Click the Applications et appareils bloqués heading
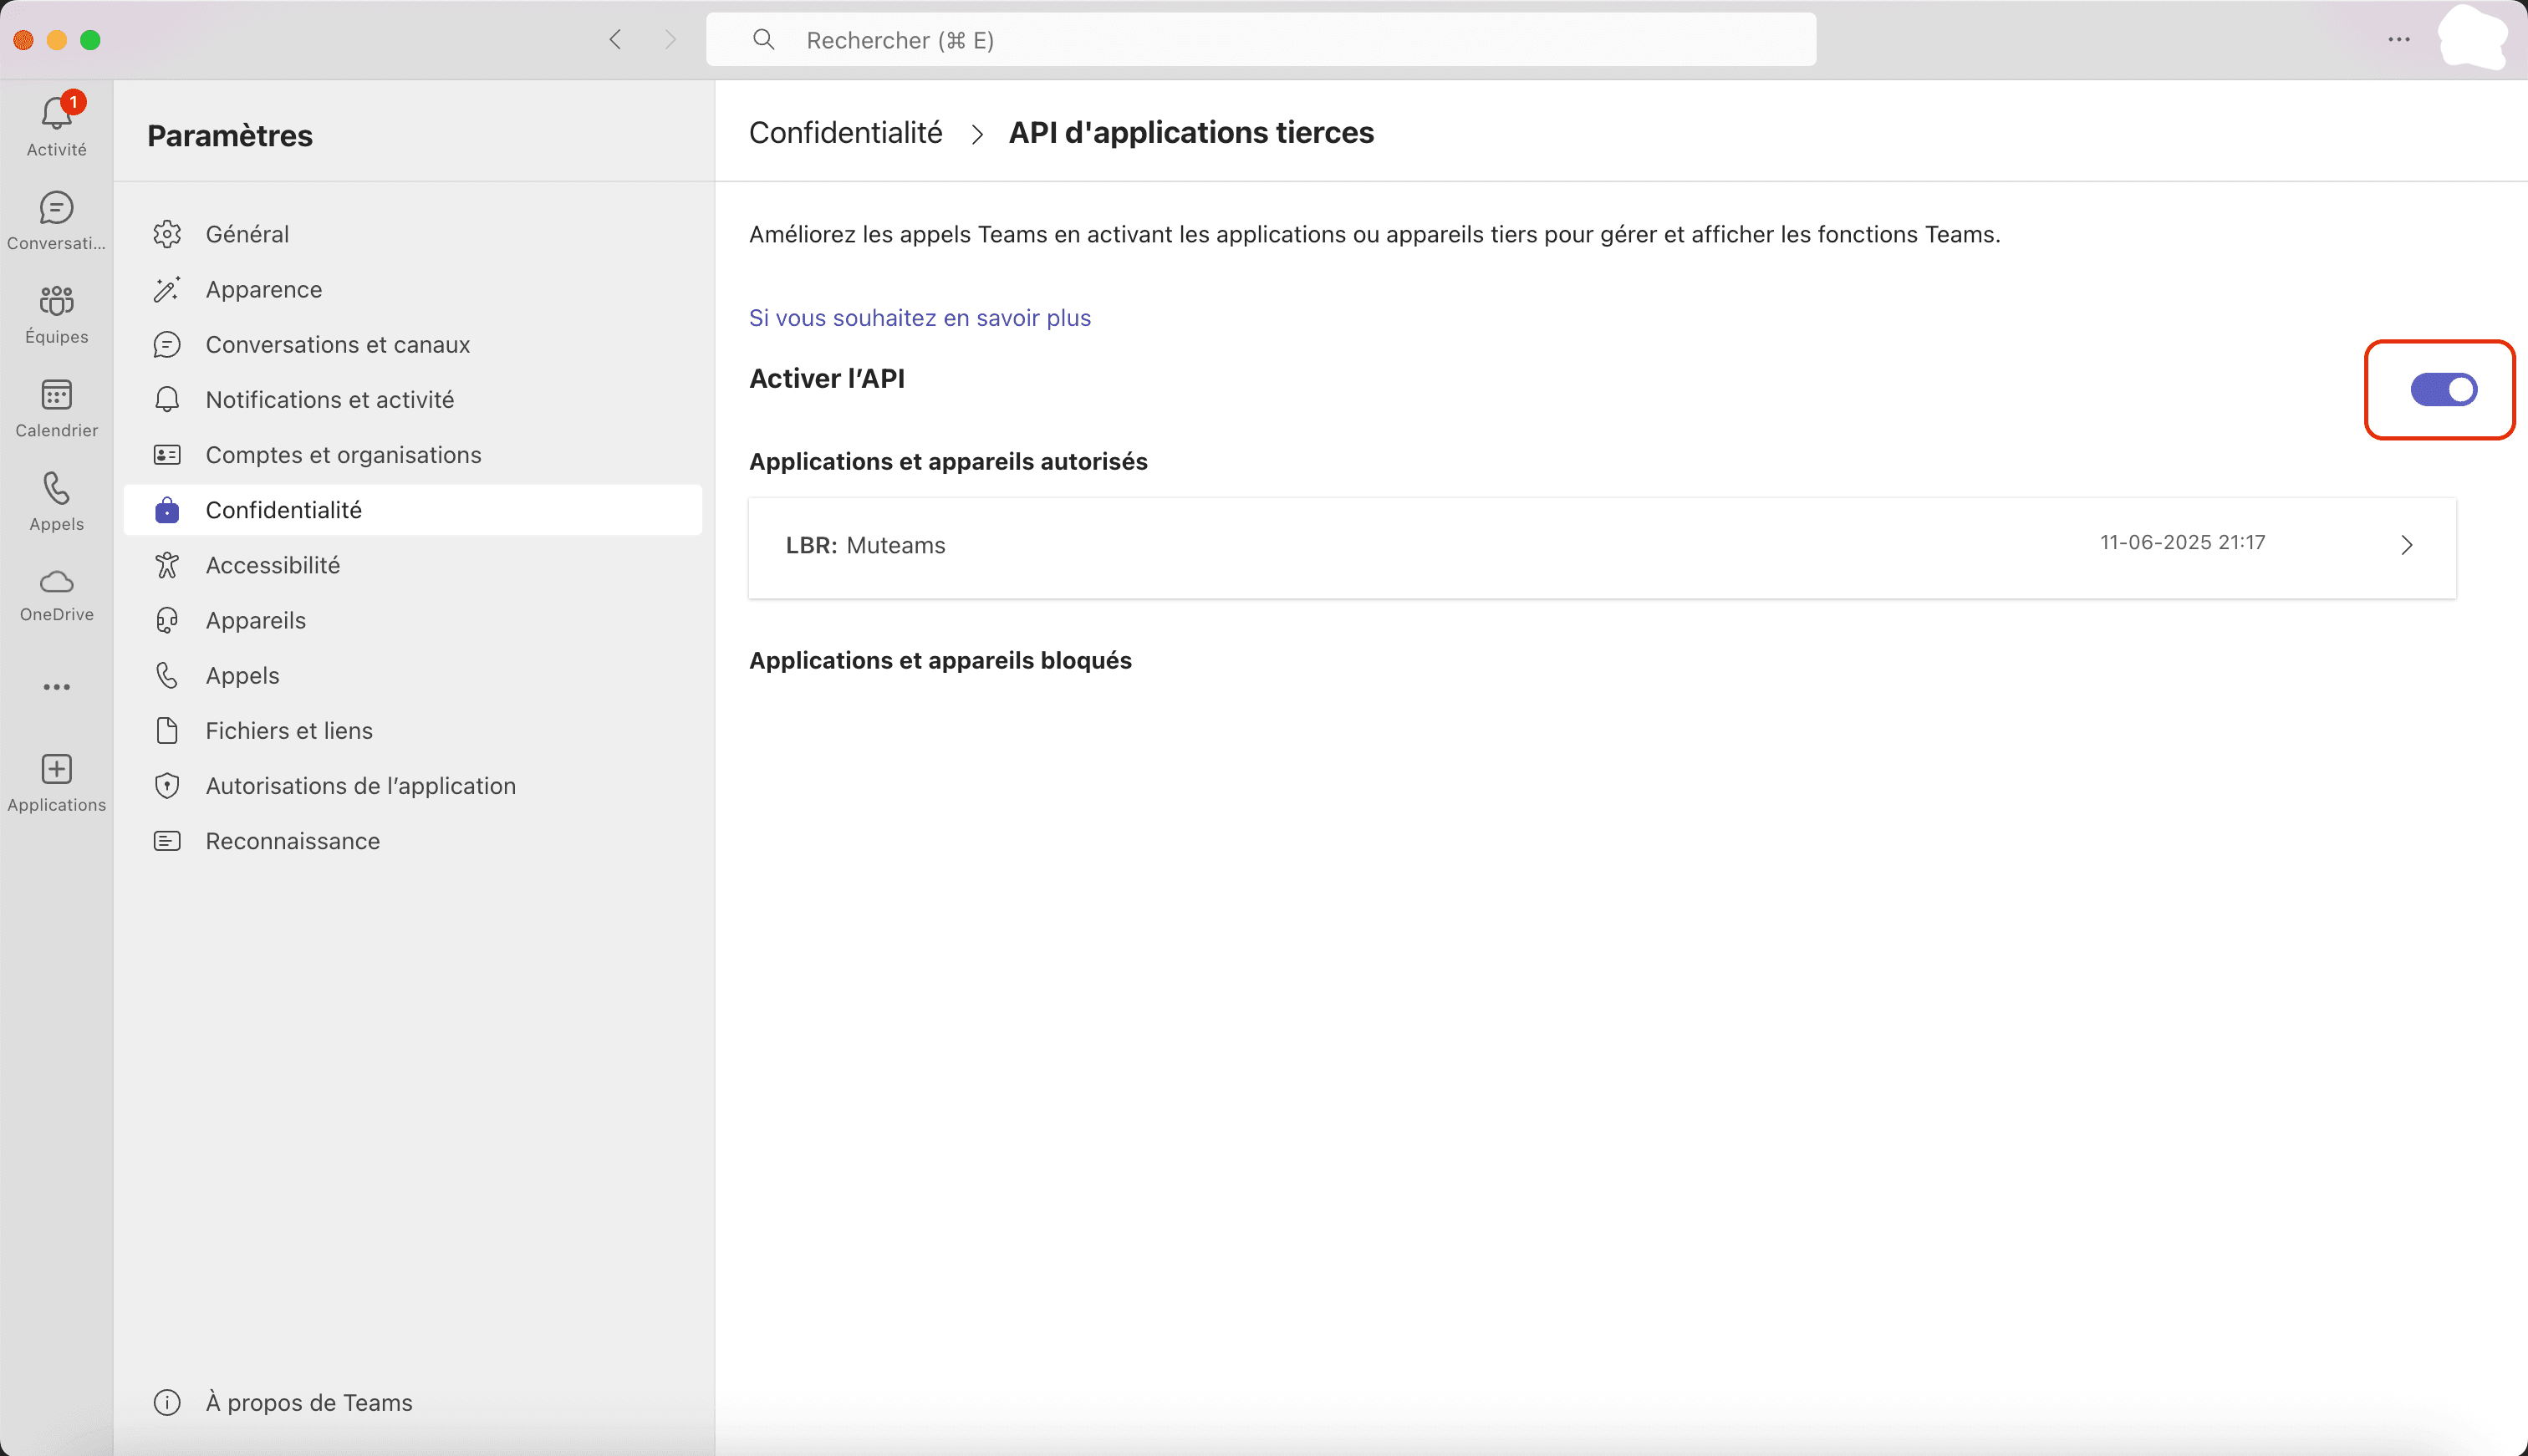The width and height of the screenshot is (2528, 1456). (940, 661)
